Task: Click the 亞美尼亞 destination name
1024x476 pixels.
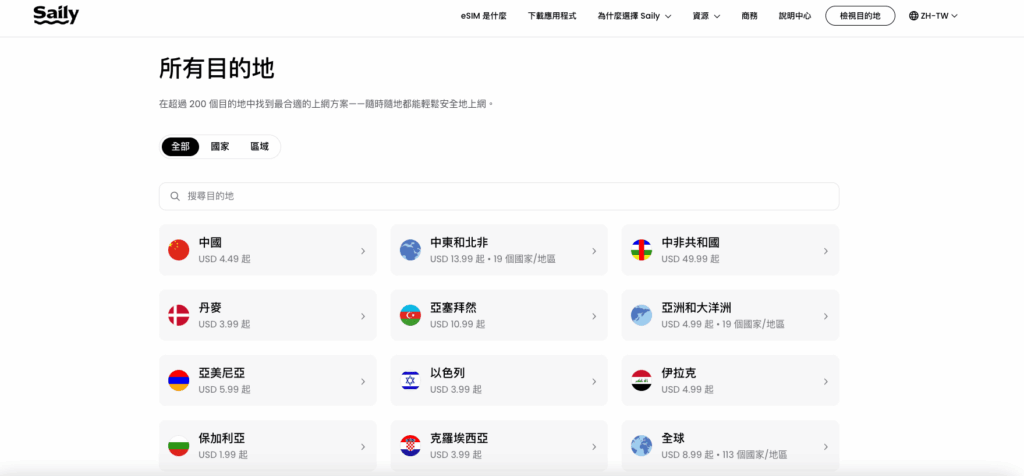Action: [x=222, y=373]
